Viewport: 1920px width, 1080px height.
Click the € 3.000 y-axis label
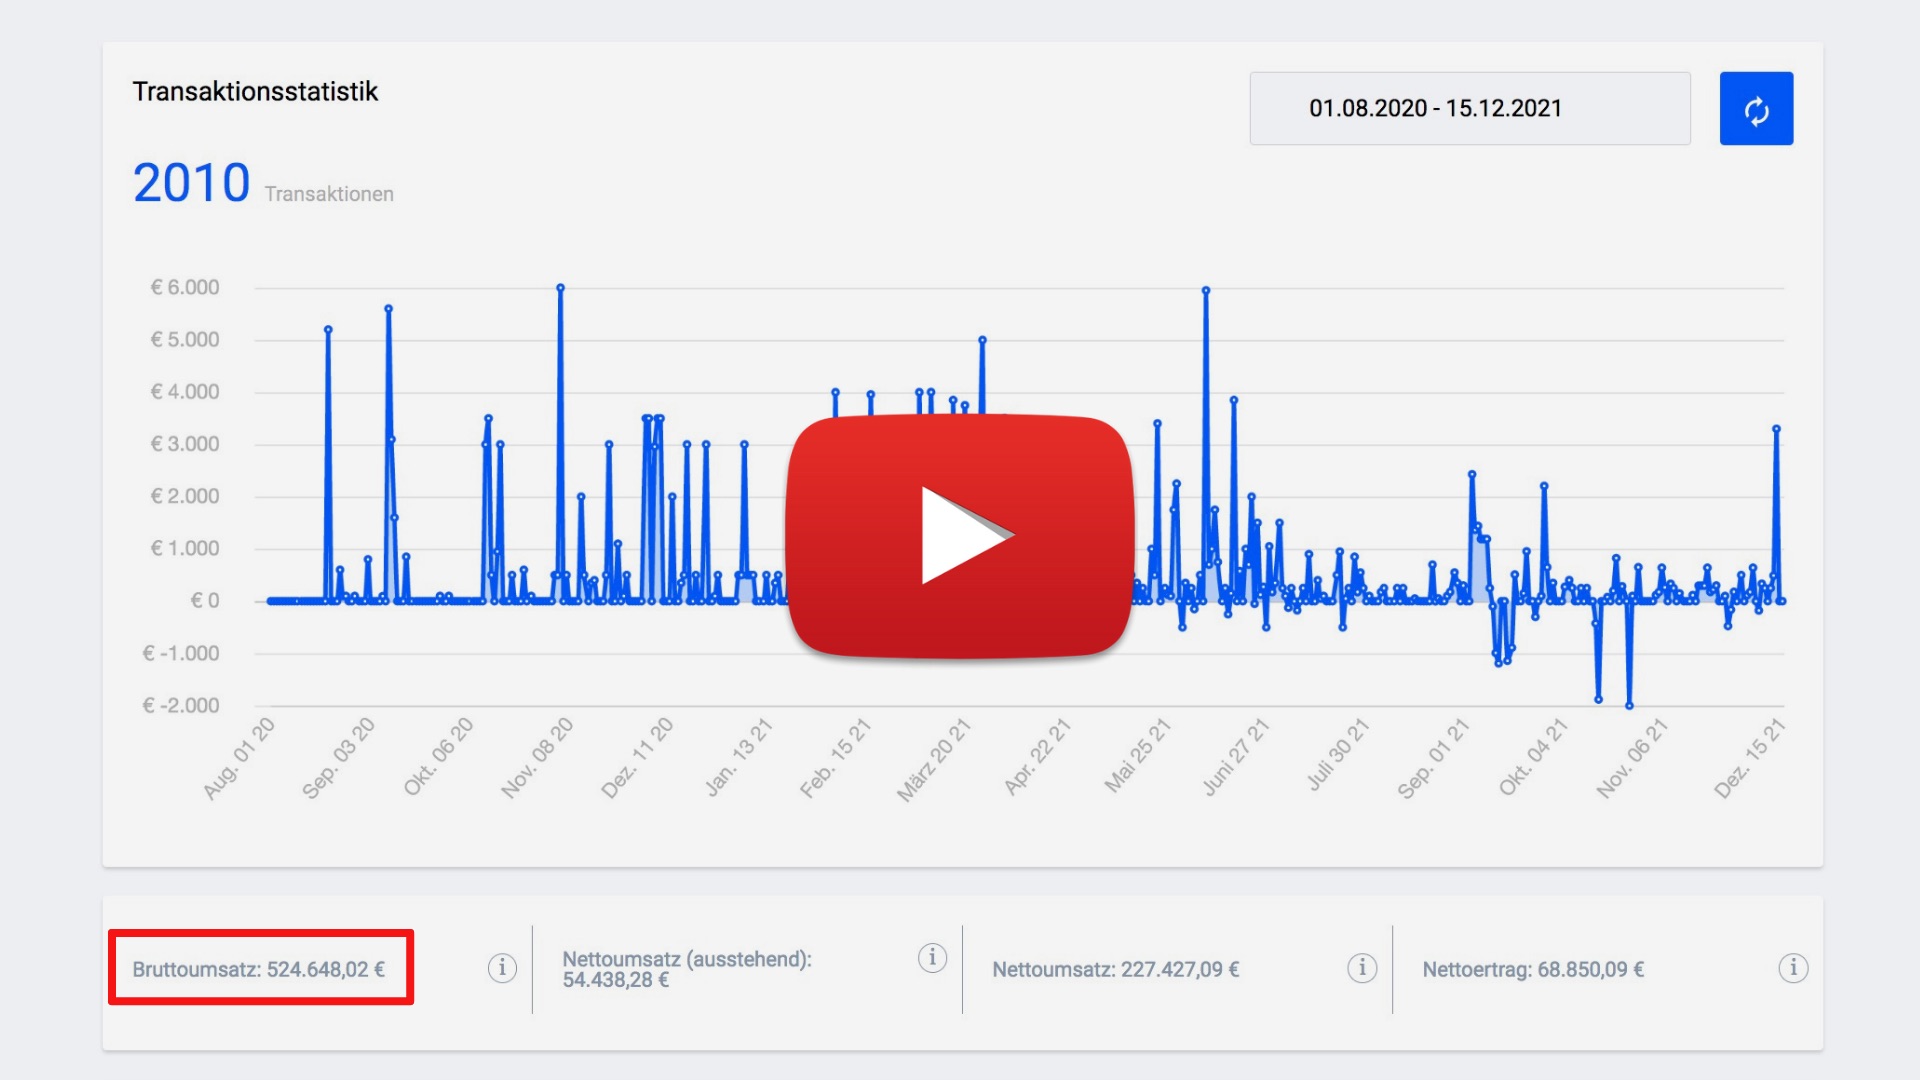click(x=185, y=444)
